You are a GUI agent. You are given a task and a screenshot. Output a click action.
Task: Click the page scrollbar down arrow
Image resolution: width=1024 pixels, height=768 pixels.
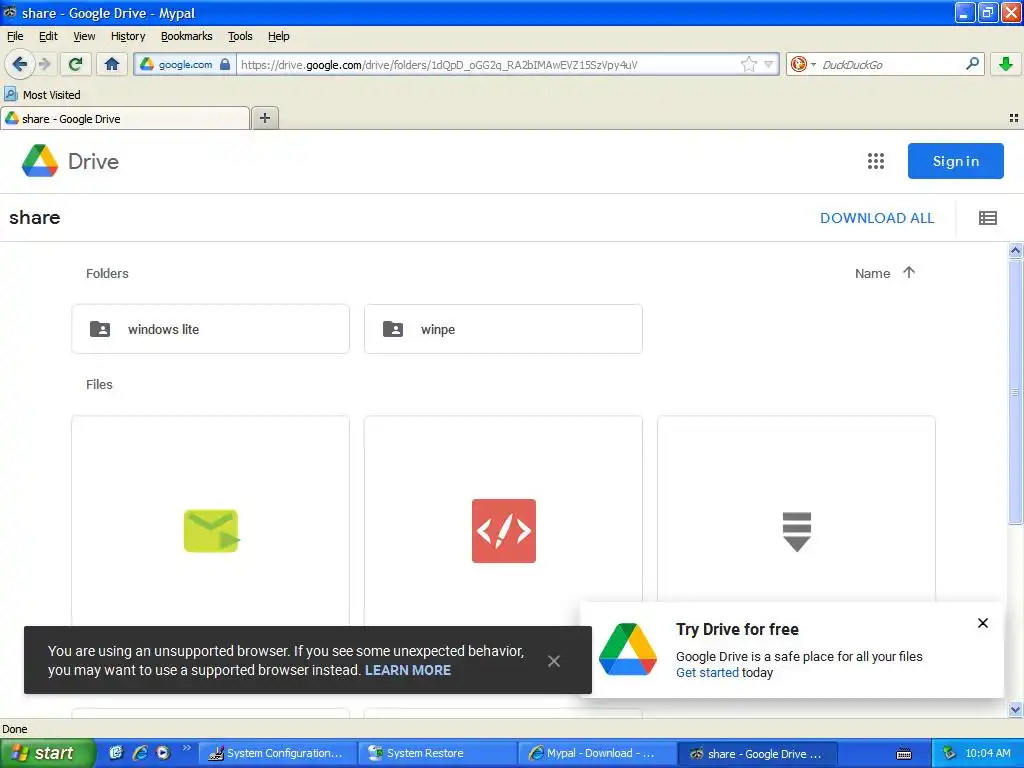tap(1016, 709)
